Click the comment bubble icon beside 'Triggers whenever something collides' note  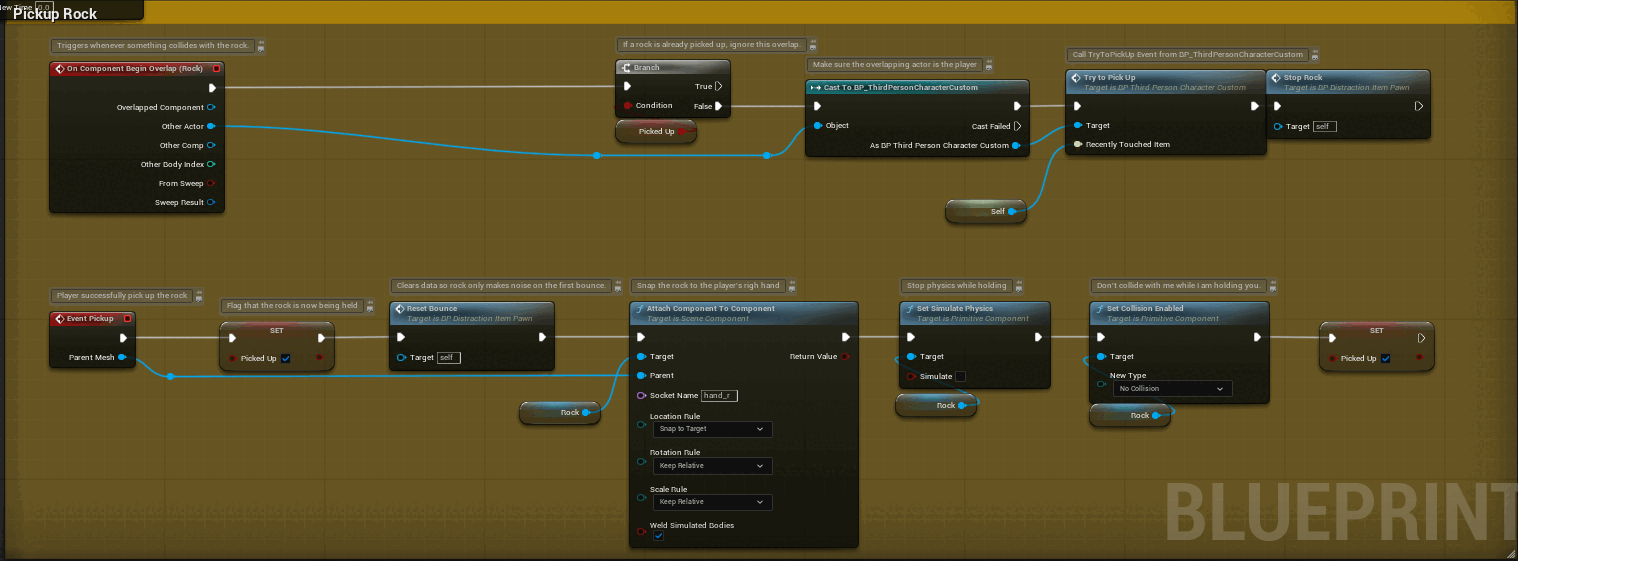[261, 46]
